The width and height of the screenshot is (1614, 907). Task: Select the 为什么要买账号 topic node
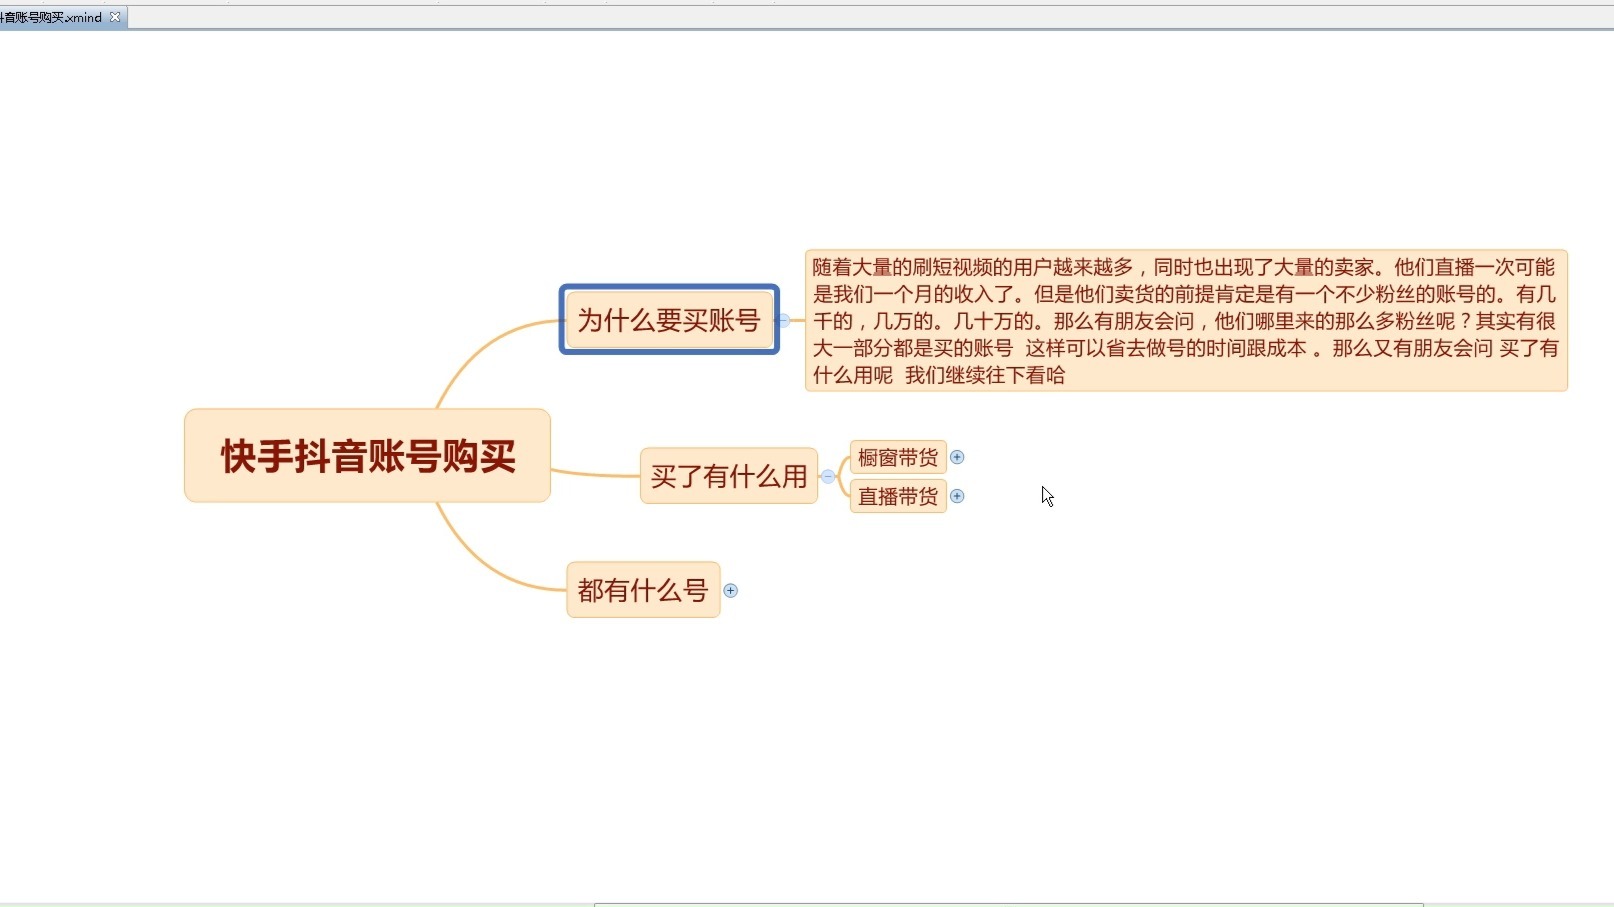point(669,320)
